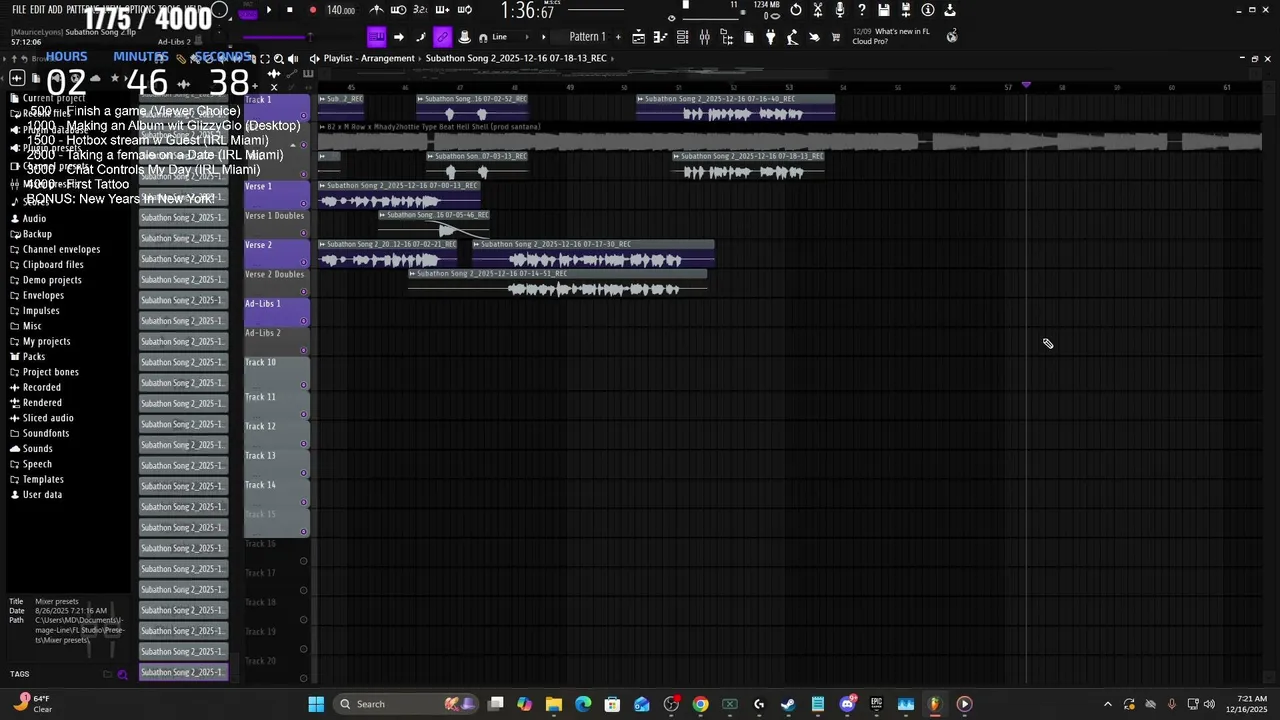
Task: Click the highlighted playlist view icon
Action: point(376,37)
